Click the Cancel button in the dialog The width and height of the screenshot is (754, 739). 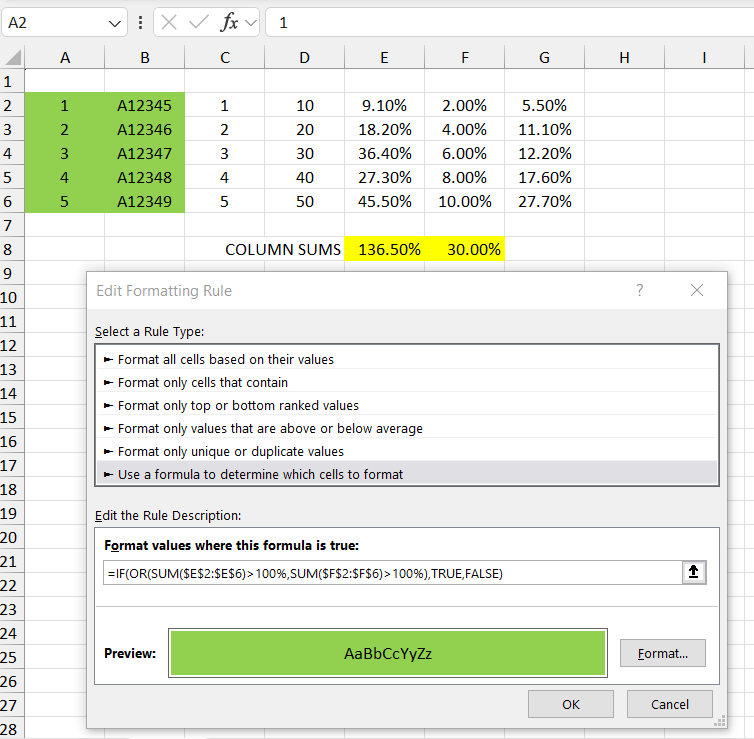tap(670, 704)
